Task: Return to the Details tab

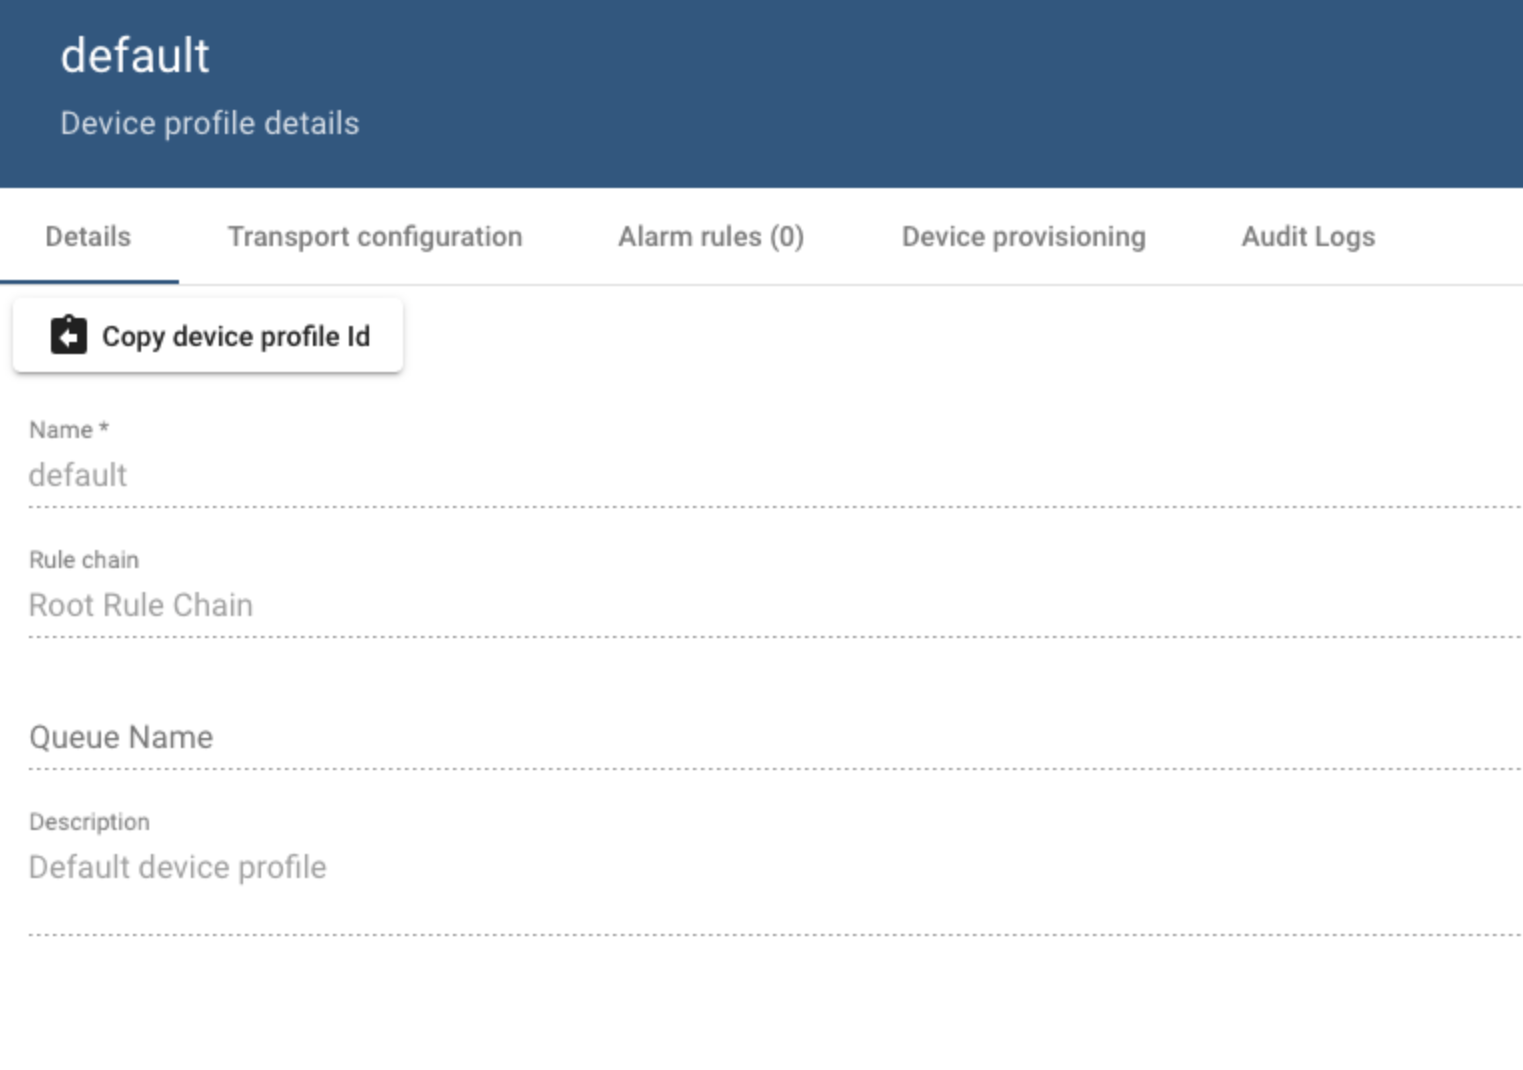Action: click(88, 236)
